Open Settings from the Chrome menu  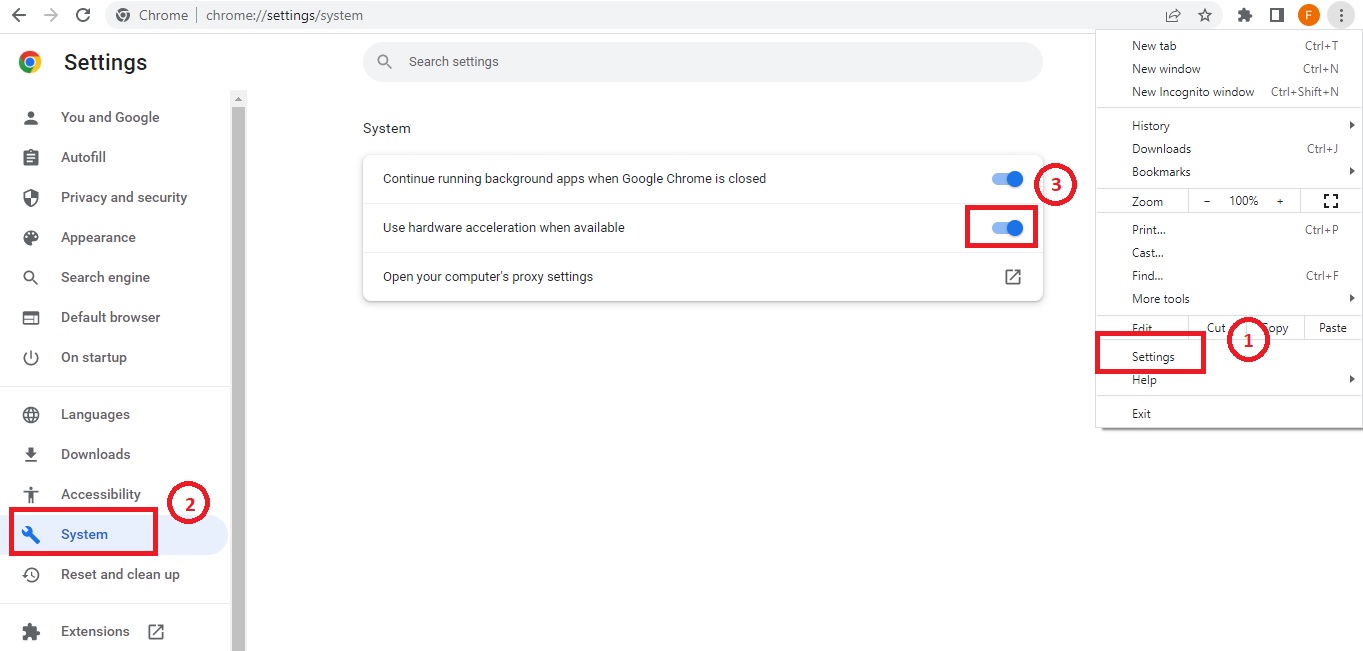[1229, 357]
